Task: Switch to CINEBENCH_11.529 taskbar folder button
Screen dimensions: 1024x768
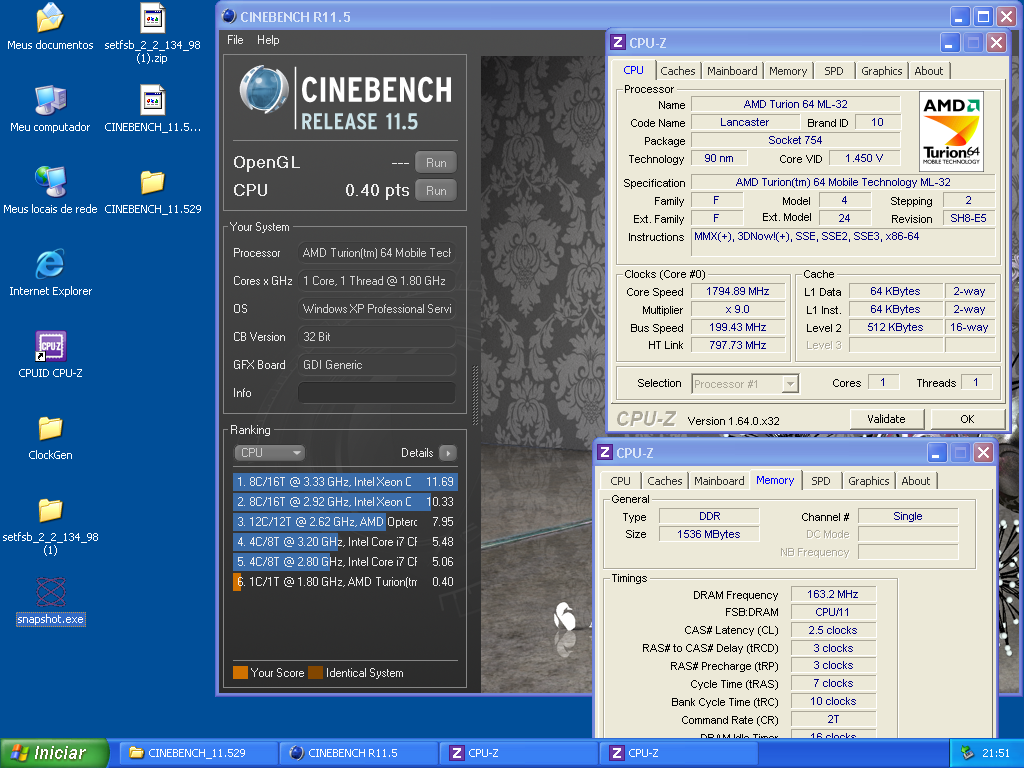Action: pyautogui.click(x=199, y=753)
